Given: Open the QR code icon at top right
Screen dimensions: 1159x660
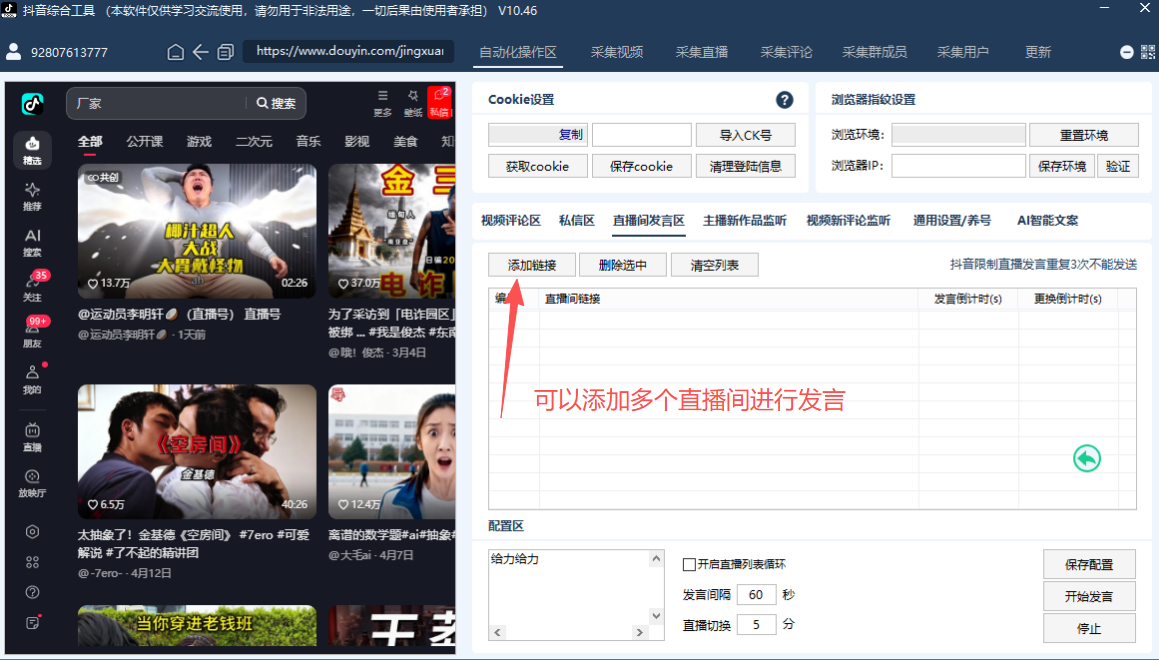Looking at the screenshot, I should click(x=1148, y=52).
